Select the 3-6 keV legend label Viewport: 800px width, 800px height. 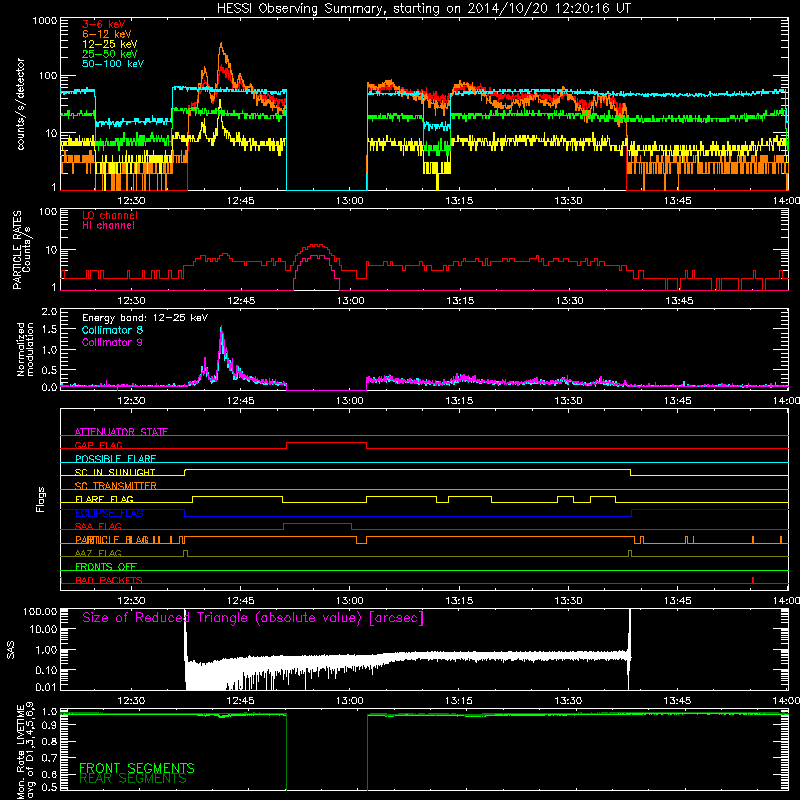[104, 24]
